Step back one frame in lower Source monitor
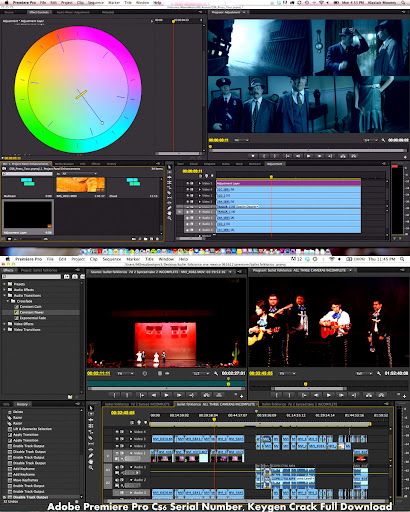410x512 pixels. [x=154, y=395]
